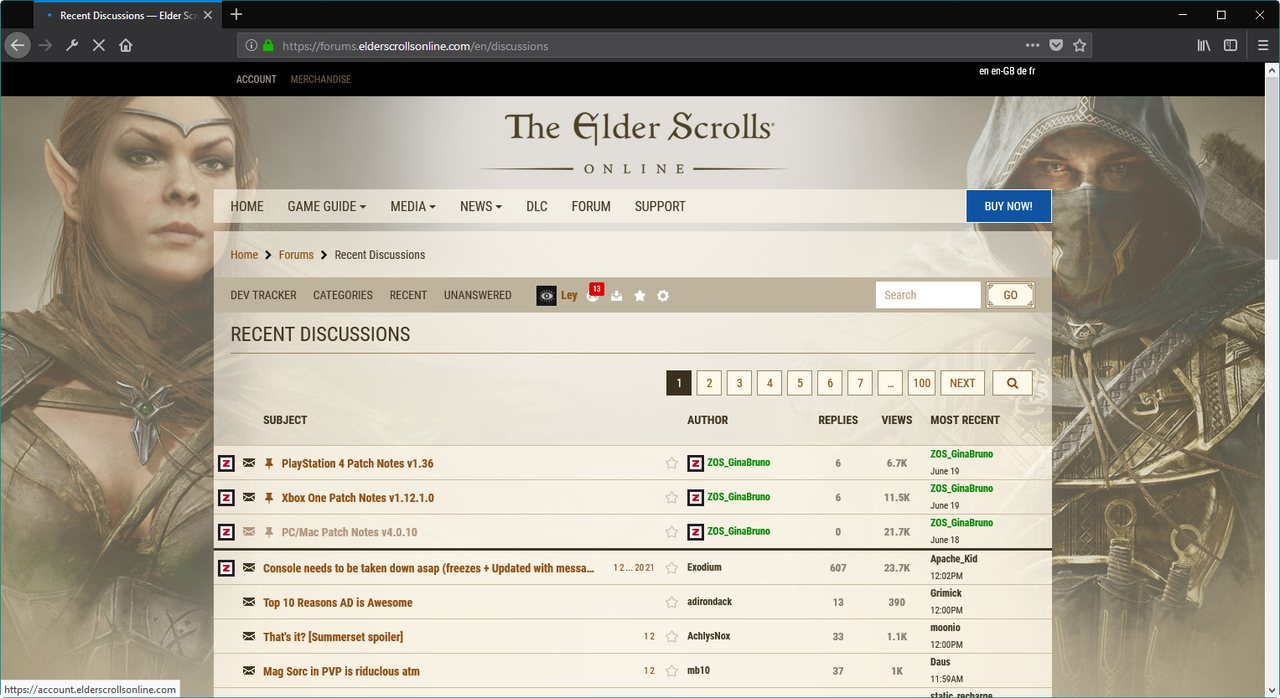
Task: Open forum bookmarks star icon in toolbar
Action: [x=640, y=295]
